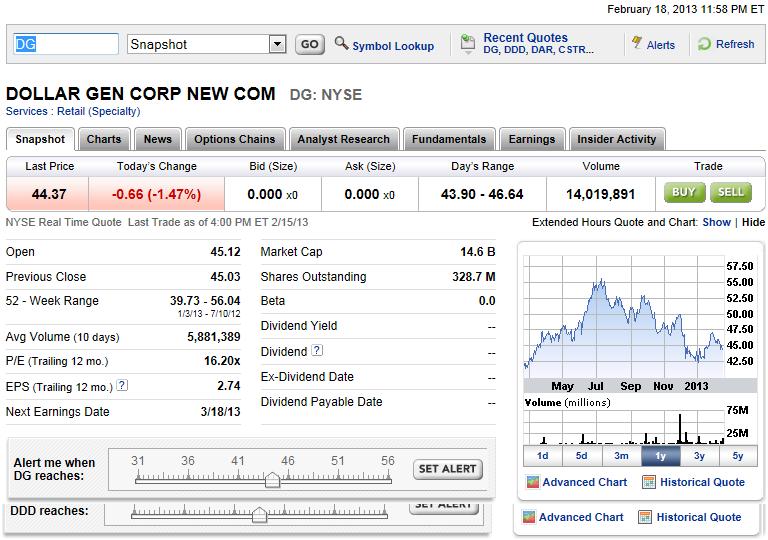Click the Alerts pencil icon
This screenshot has width=768, height=540.
[636, 44]
